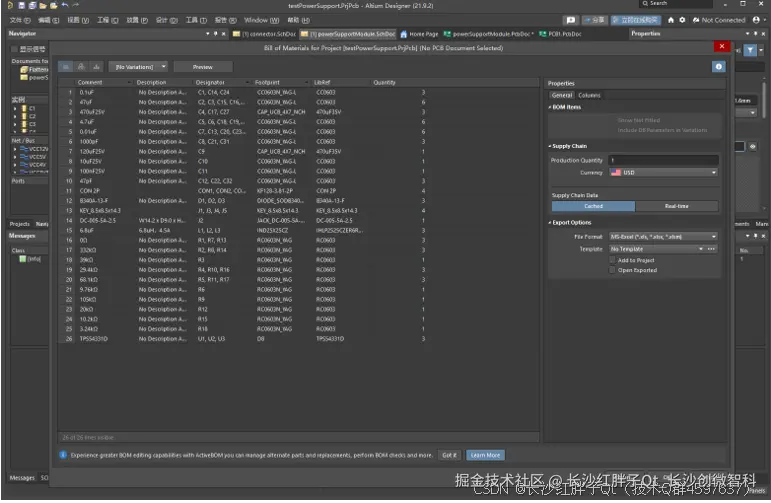
Task: Open the Help menu
Action: 298,20
